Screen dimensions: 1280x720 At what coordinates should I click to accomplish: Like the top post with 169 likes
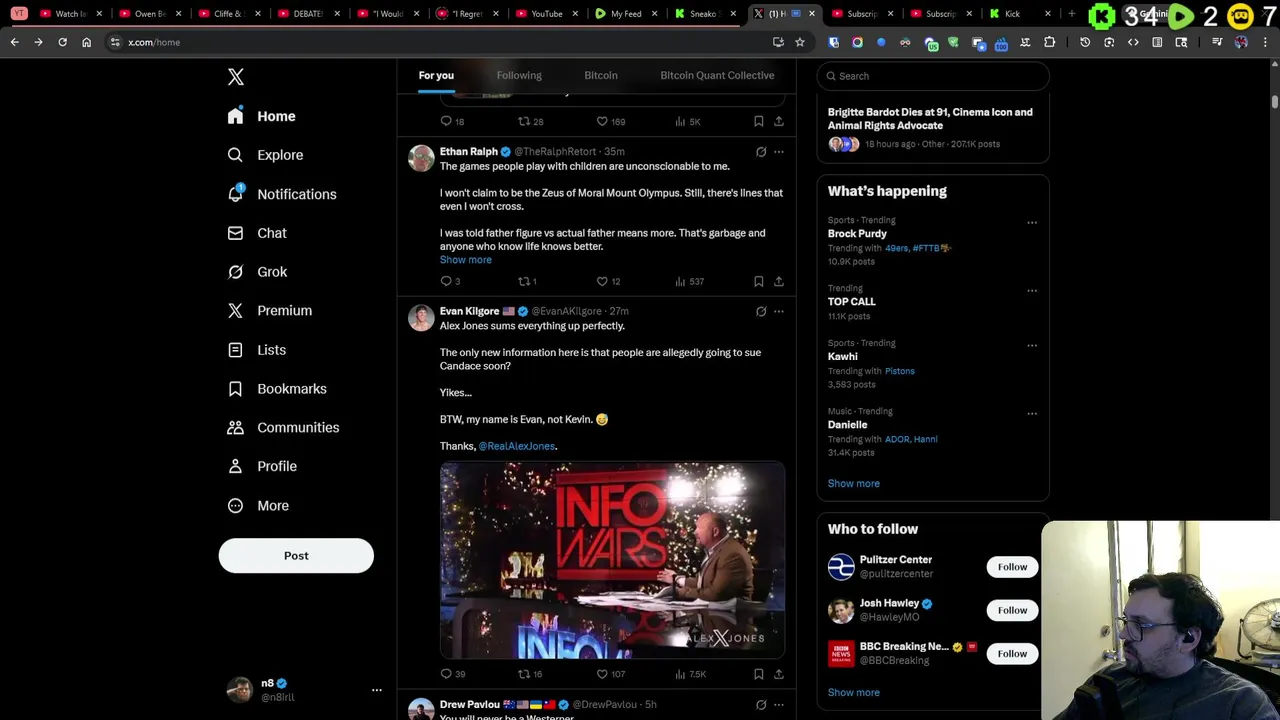pos(611,121)
